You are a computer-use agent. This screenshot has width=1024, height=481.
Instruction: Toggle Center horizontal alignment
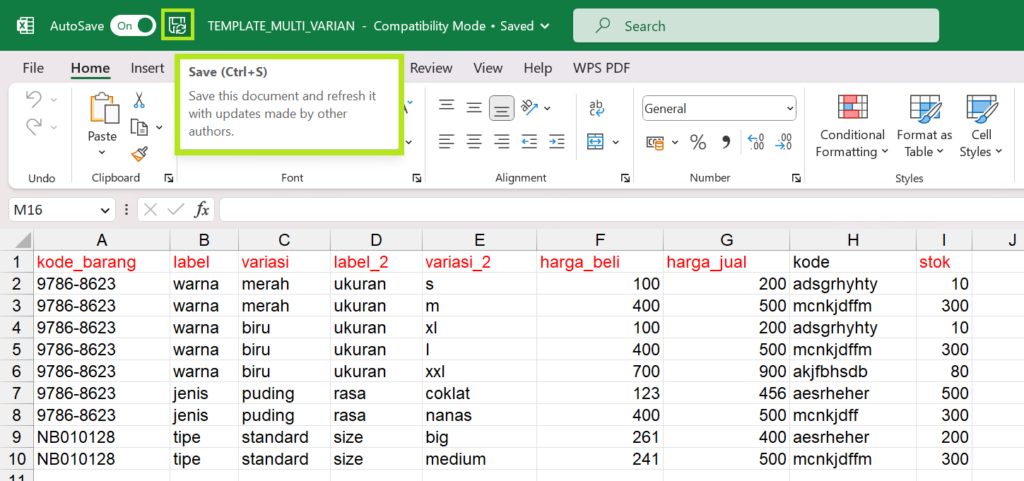474,142
